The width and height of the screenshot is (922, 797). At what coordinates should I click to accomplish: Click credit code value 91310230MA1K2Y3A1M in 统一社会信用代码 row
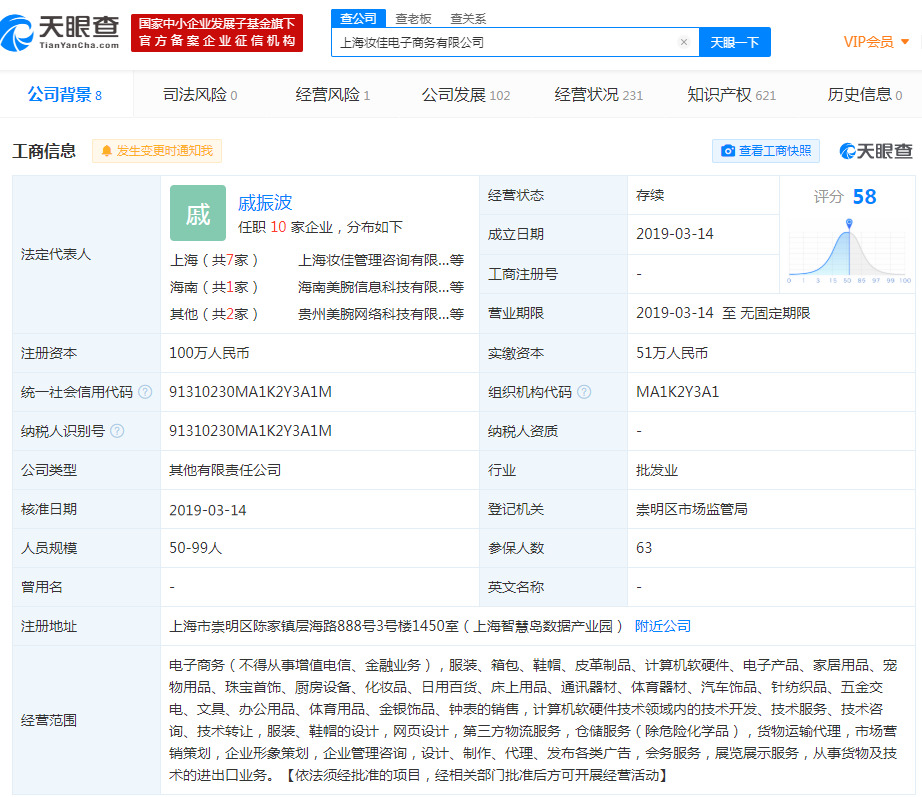(x=250, y=392)
